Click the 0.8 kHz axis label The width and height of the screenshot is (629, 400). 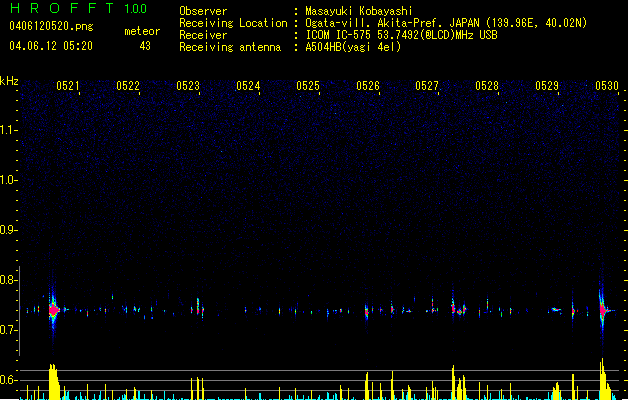pos(9,280)
